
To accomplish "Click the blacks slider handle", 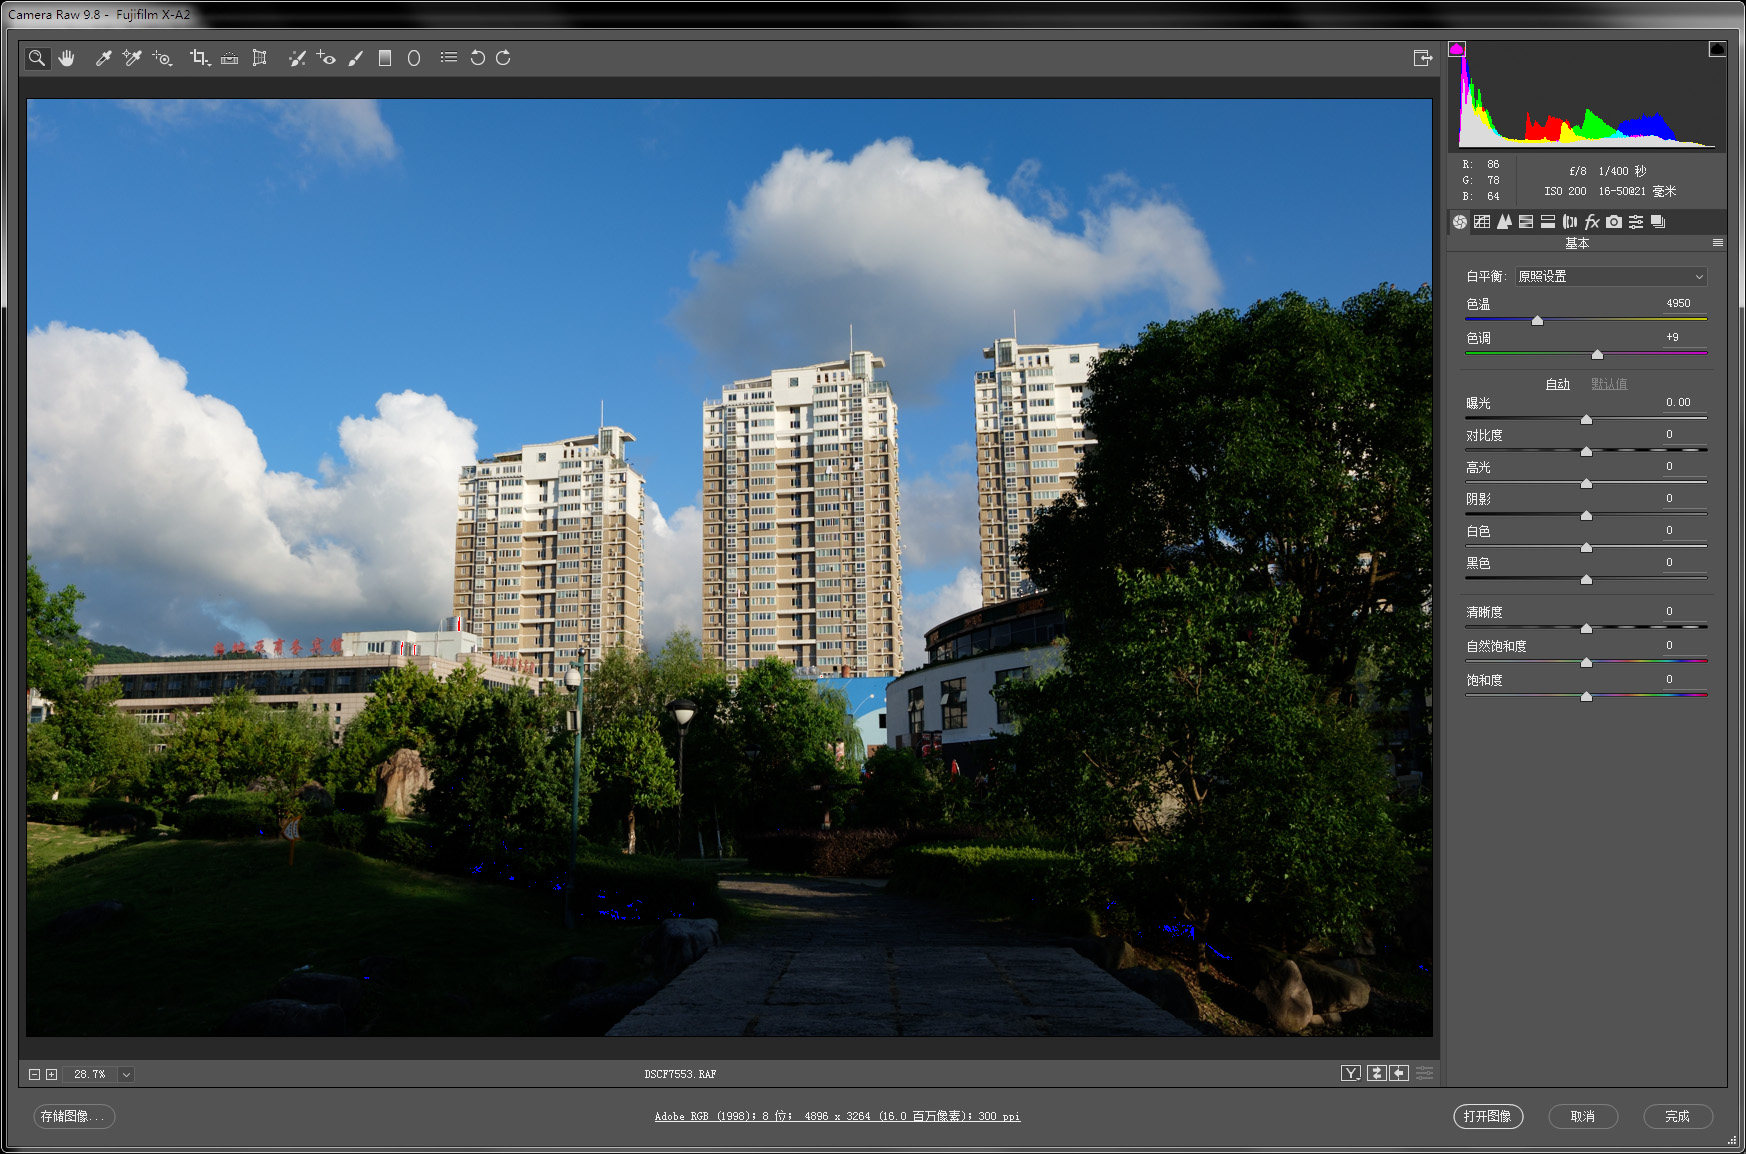I will point(1586,579).
